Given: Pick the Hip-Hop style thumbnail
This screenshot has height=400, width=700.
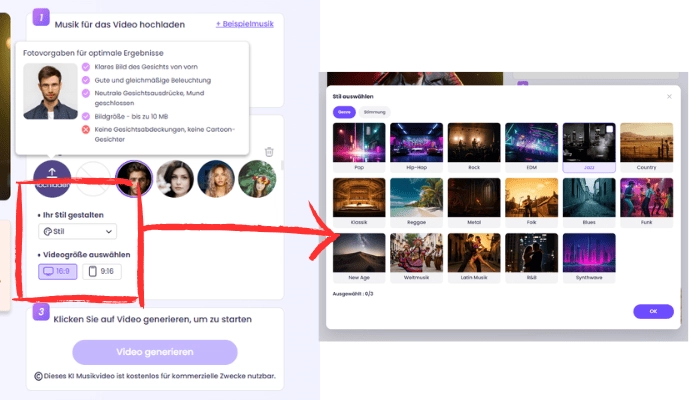Looking at the screenshot, I should (415, 143).
